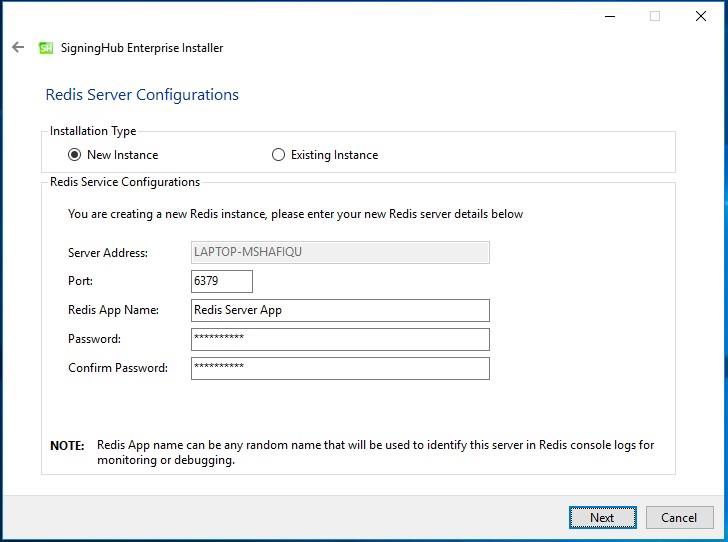Click the Redis App Name label
The image size is (728, 542).
(x=113, y=310)
